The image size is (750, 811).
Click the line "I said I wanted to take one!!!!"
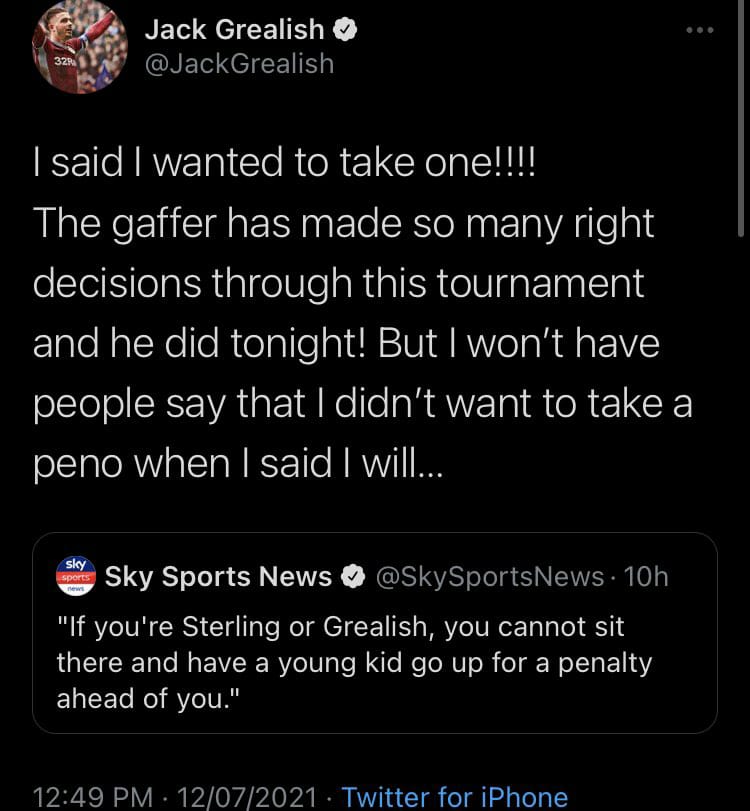point(284,166)
